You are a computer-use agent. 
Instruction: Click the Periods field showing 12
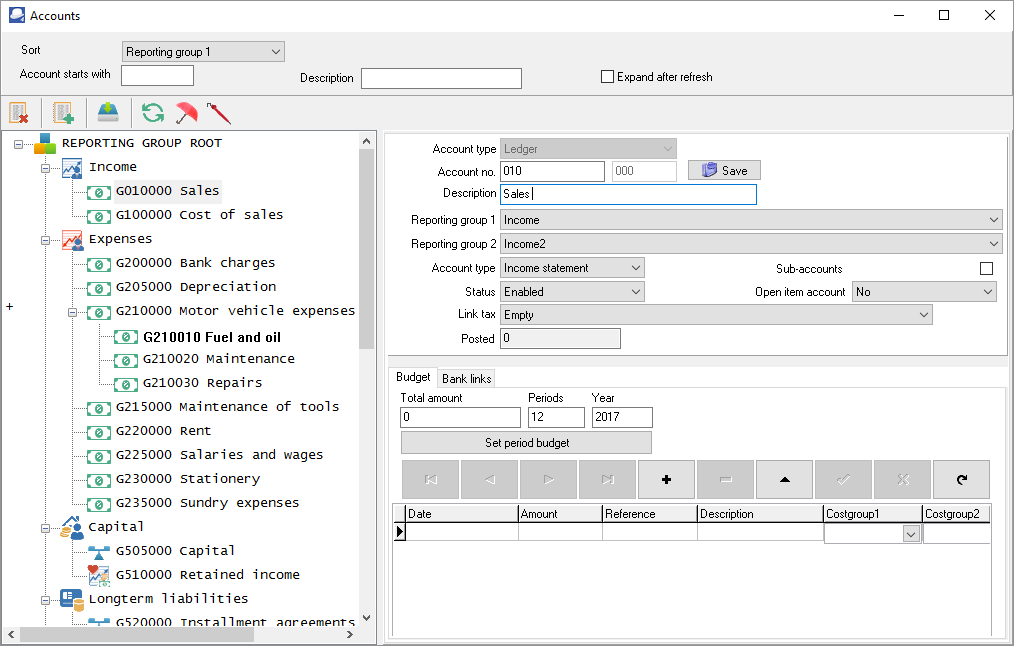[556, 417]
